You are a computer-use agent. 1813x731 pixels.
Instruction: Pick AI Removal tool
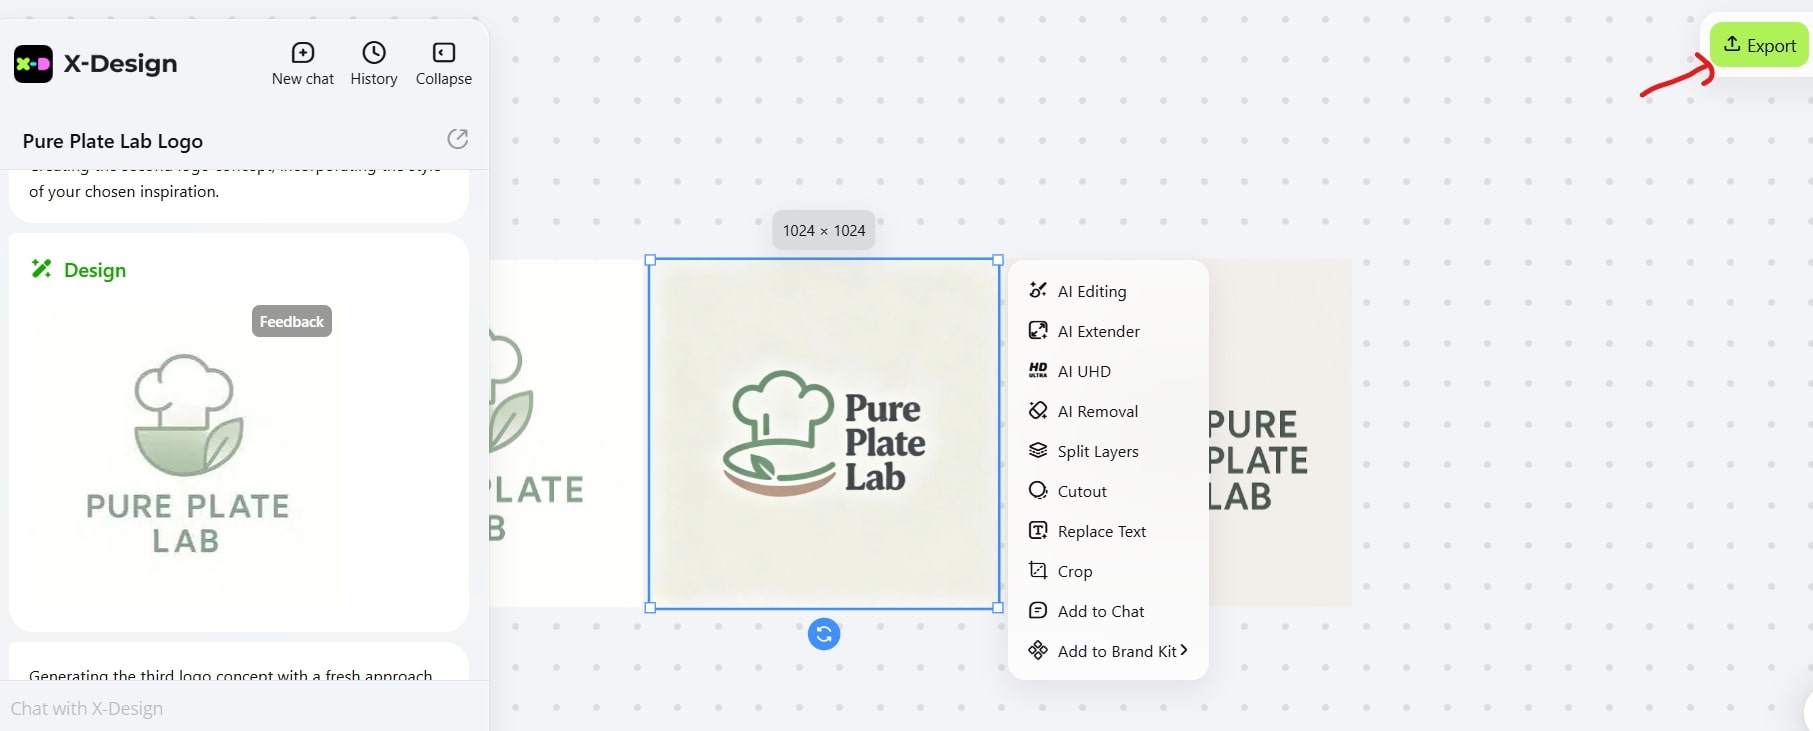pos(1097,411)
